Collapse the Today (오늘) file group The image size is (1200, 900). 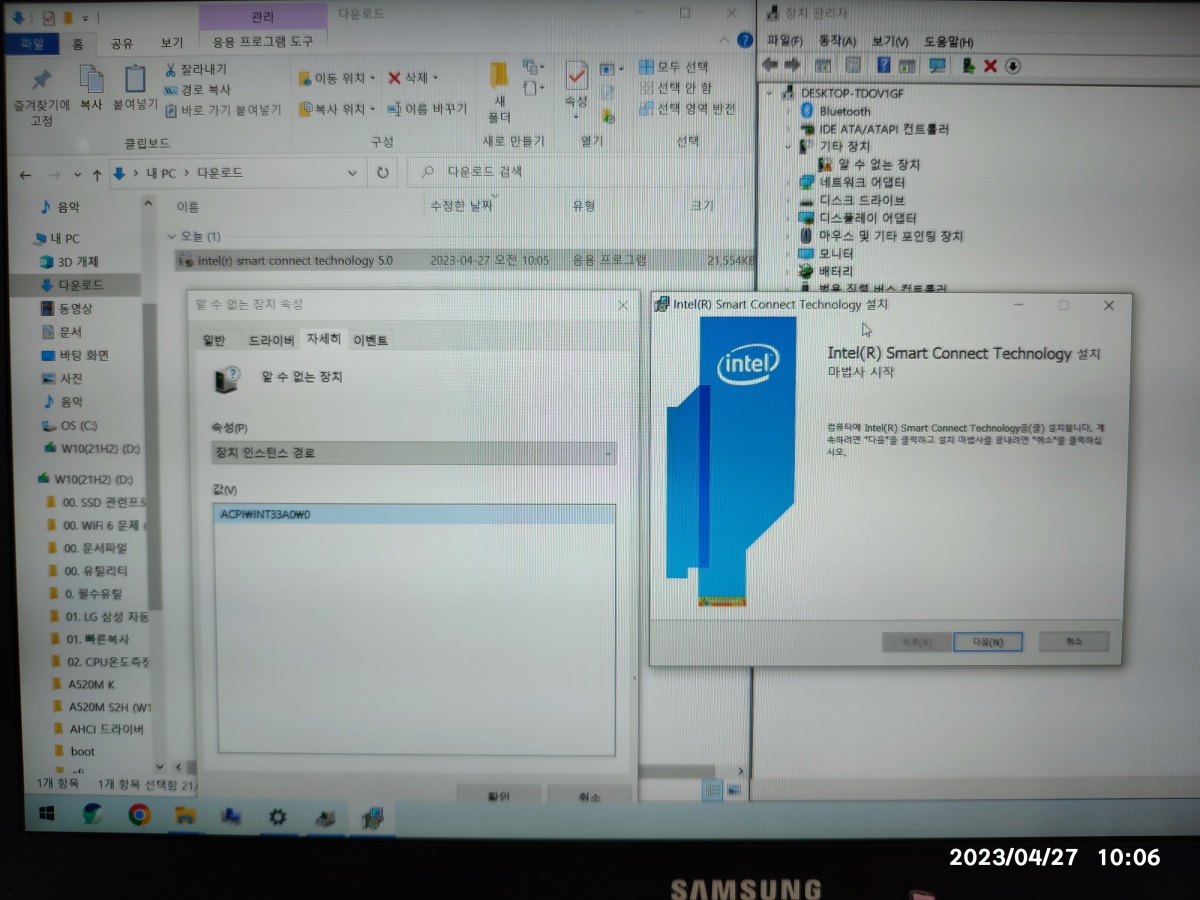pos(172,237)
